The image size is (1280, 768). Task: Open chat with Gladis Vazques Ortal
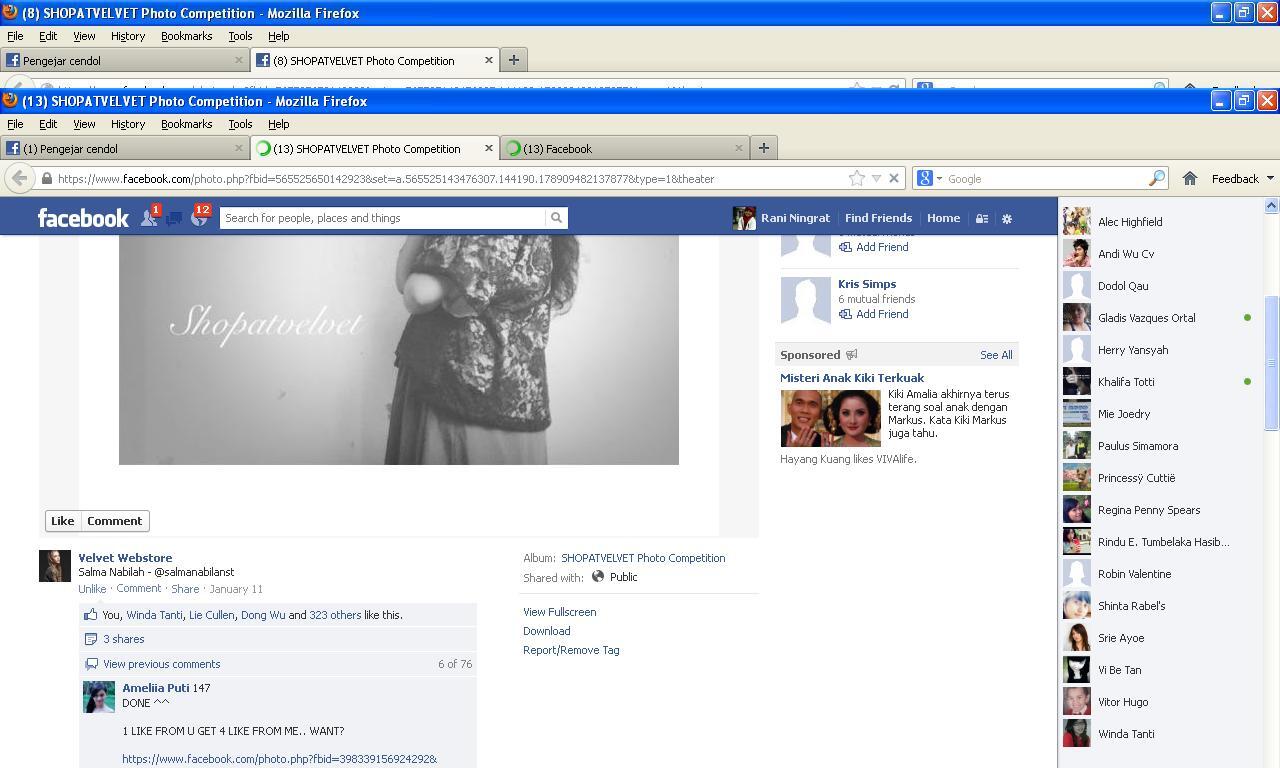(x=1158, y=318)
